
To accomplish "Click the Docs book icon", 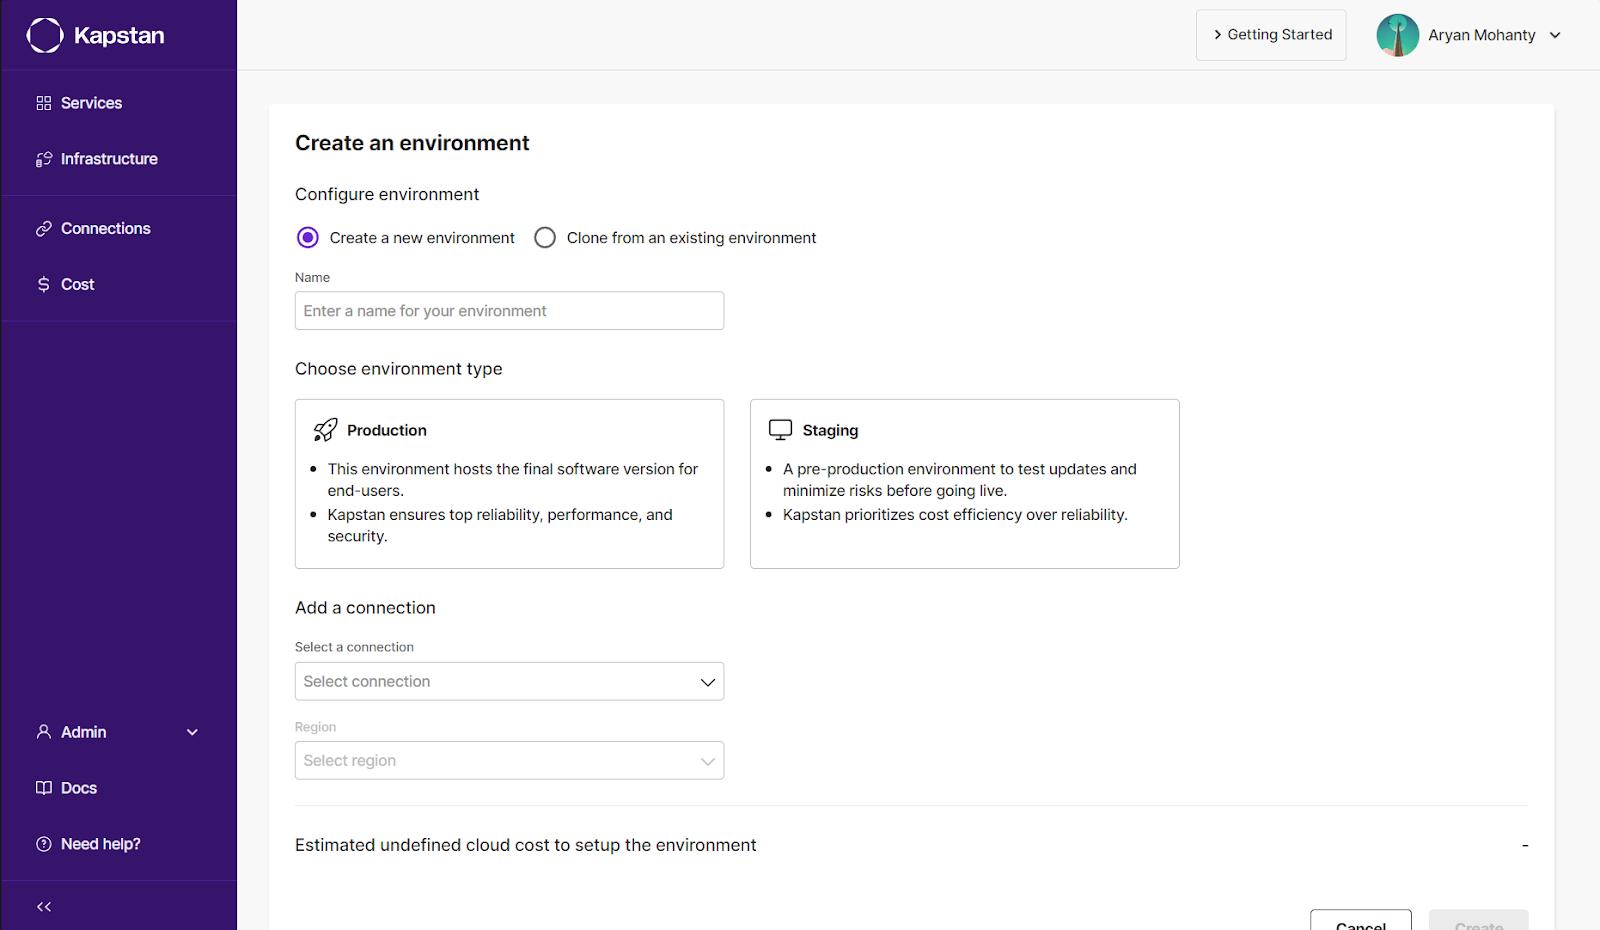I will (x=44, y=788).
